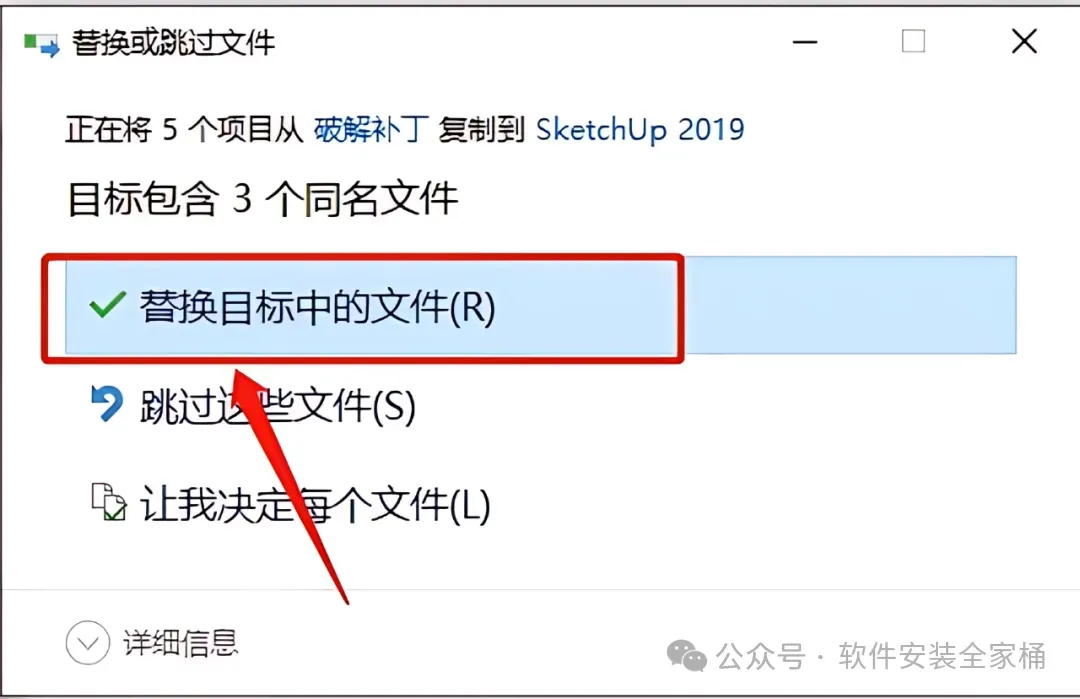1080x699 pixels.
Task: Click the green checkmark replace icon
Action: coord(107,304)
